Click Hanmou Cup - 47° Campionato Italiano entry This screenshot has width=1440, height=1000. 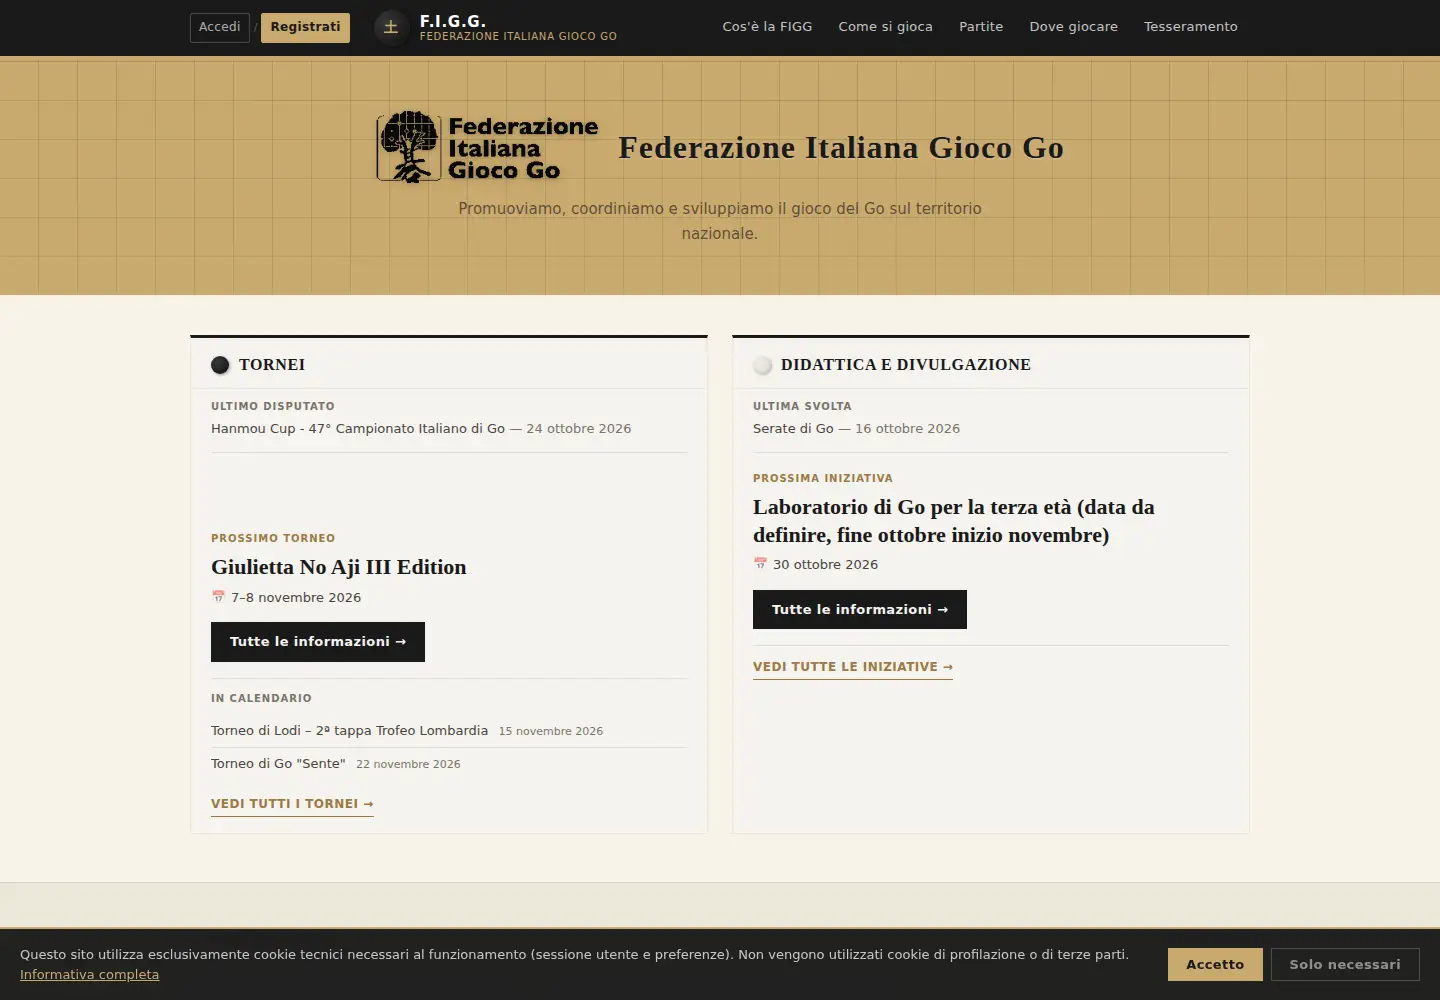point(358,429)
